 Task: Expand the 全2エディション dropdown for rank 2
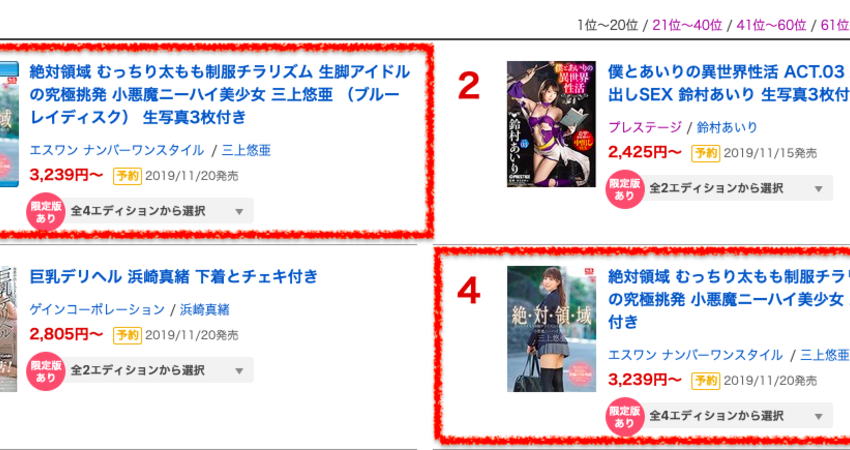pos(737,188)
